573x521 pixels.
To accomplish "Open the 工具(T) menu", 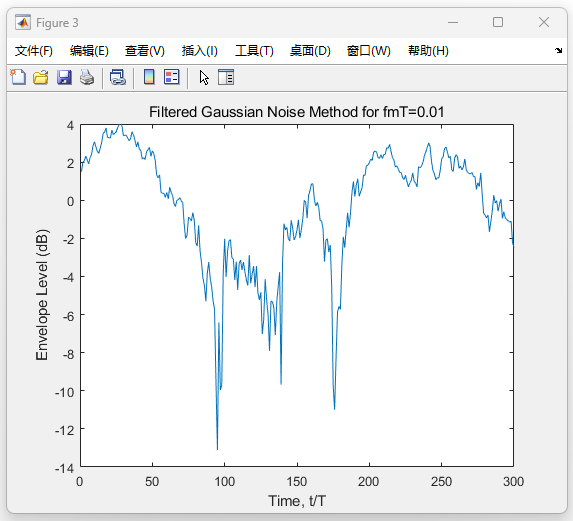I will coord(254,51).
